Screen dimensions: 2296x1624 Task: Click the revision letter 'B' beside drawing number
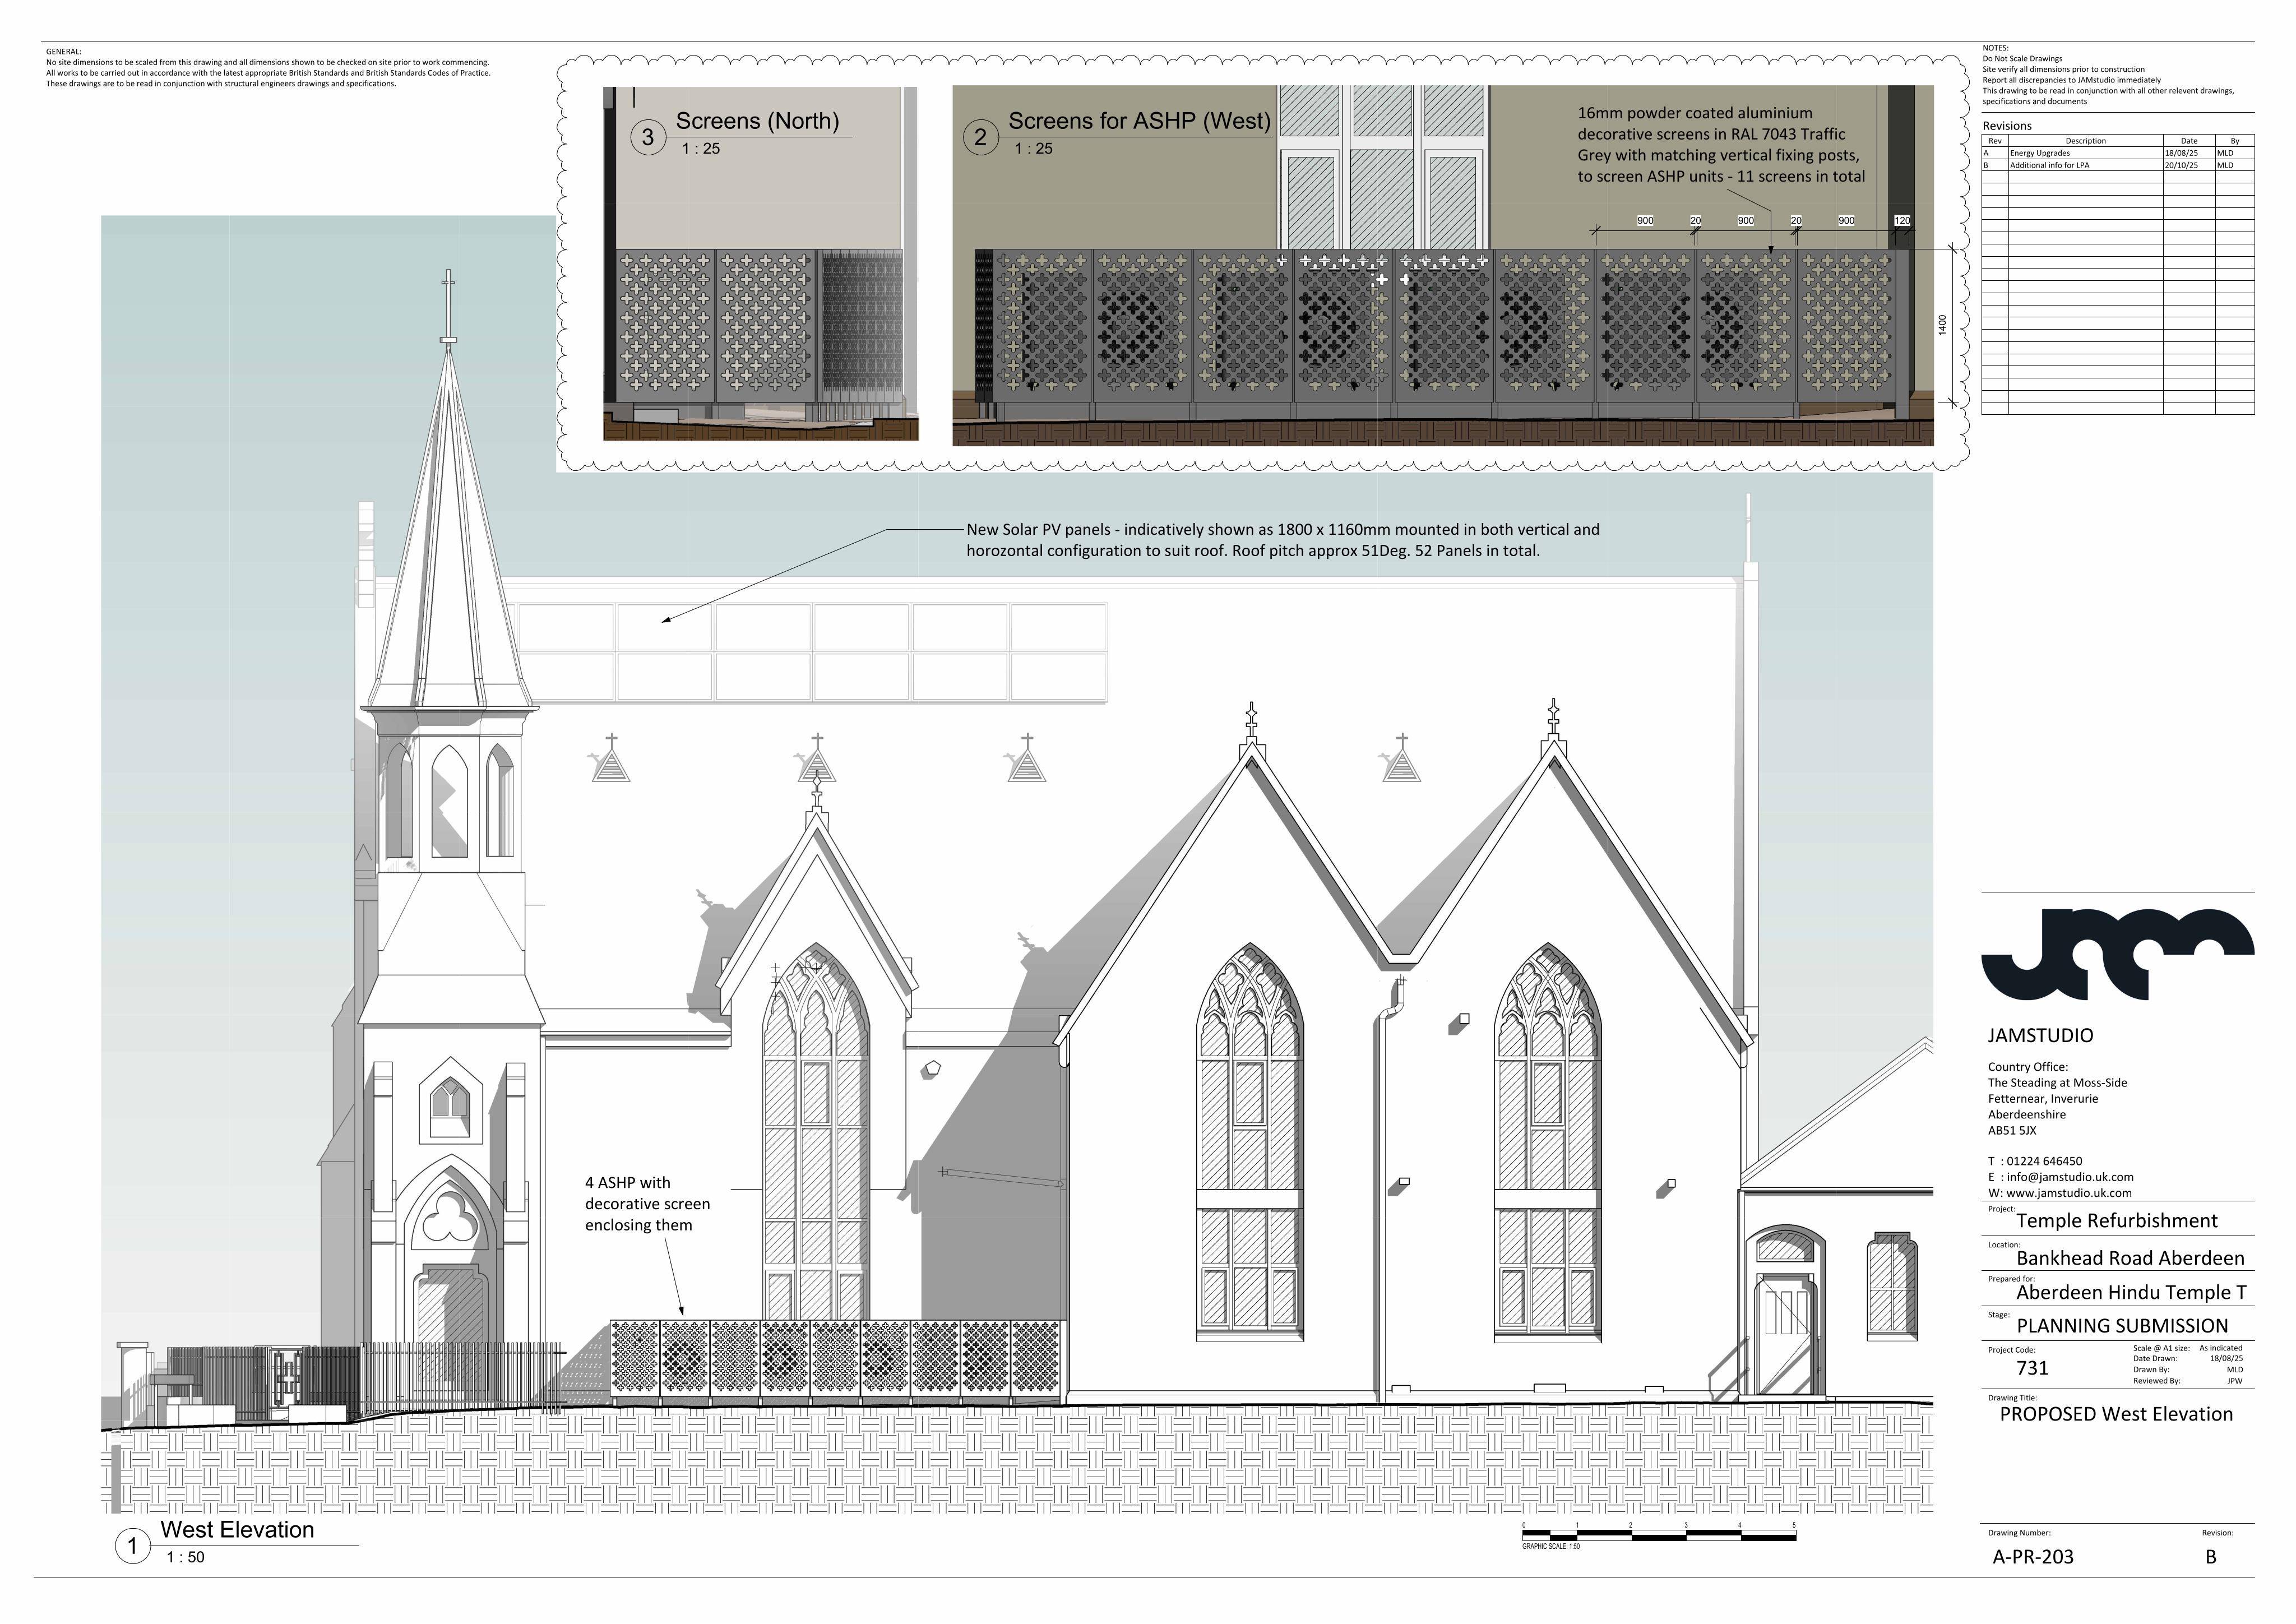2211,1557
